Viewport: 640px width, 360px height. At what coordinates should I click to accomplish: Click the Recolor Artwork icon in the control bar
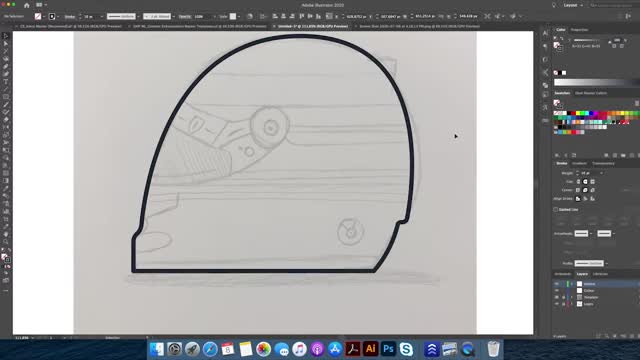pyautogui.click(x=250, y=16)
